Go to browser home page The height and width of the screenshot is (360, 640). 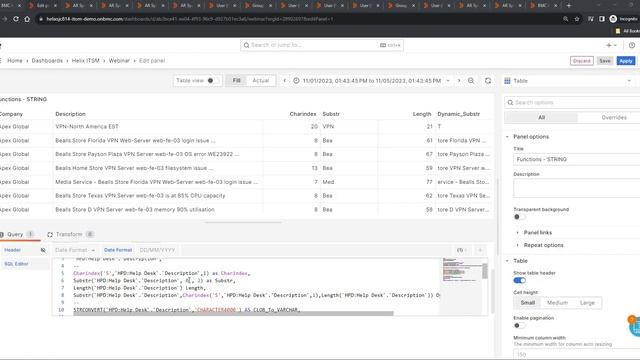[x=27, y=19]
